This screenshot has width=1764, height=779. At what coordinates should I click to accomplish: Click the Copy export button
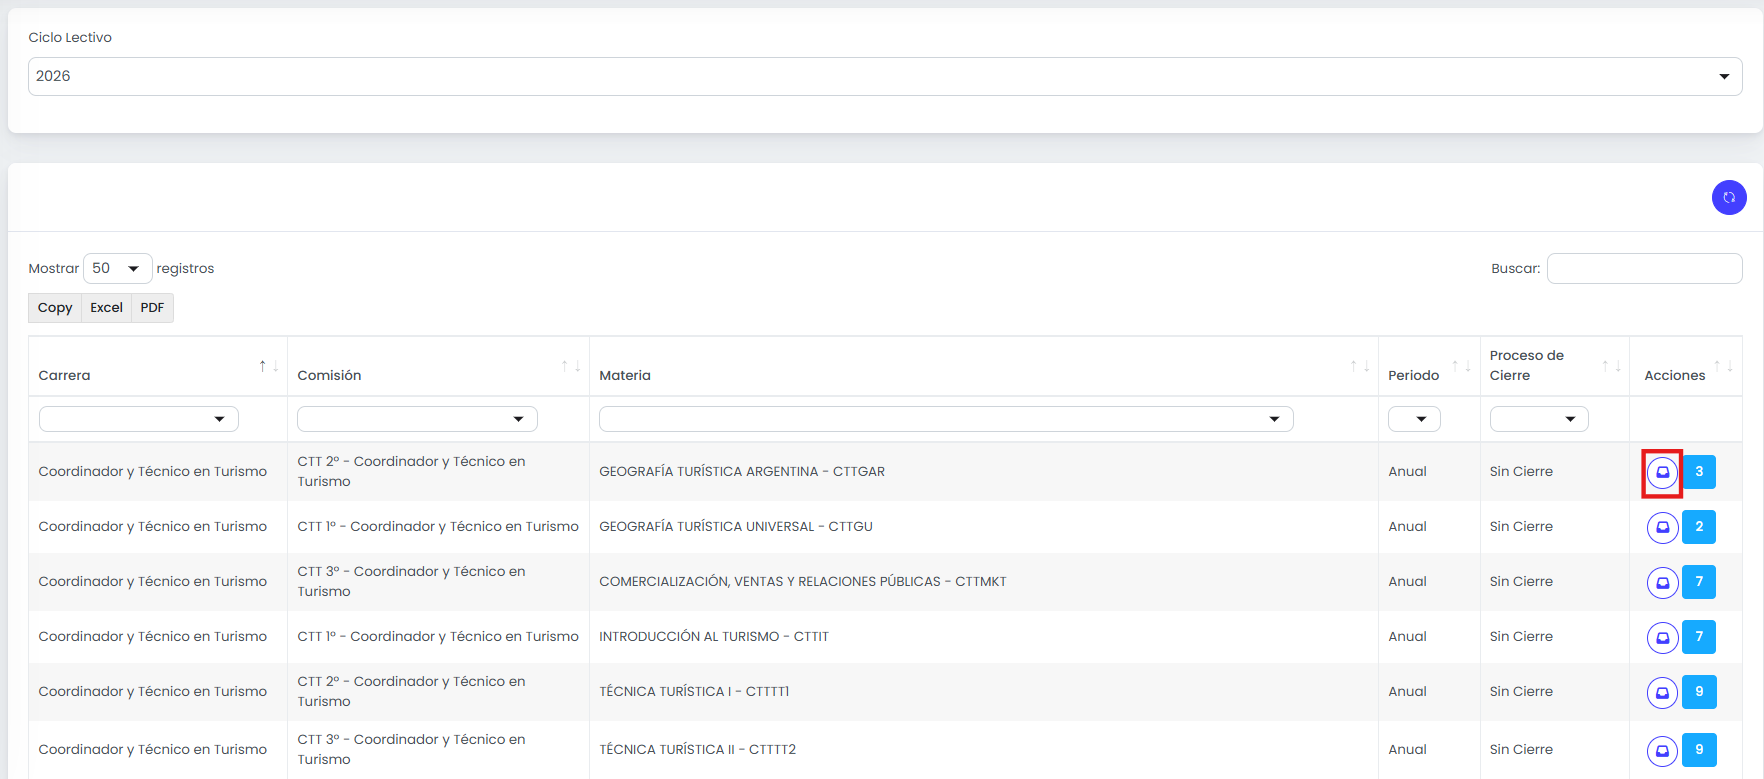point(55,308)
